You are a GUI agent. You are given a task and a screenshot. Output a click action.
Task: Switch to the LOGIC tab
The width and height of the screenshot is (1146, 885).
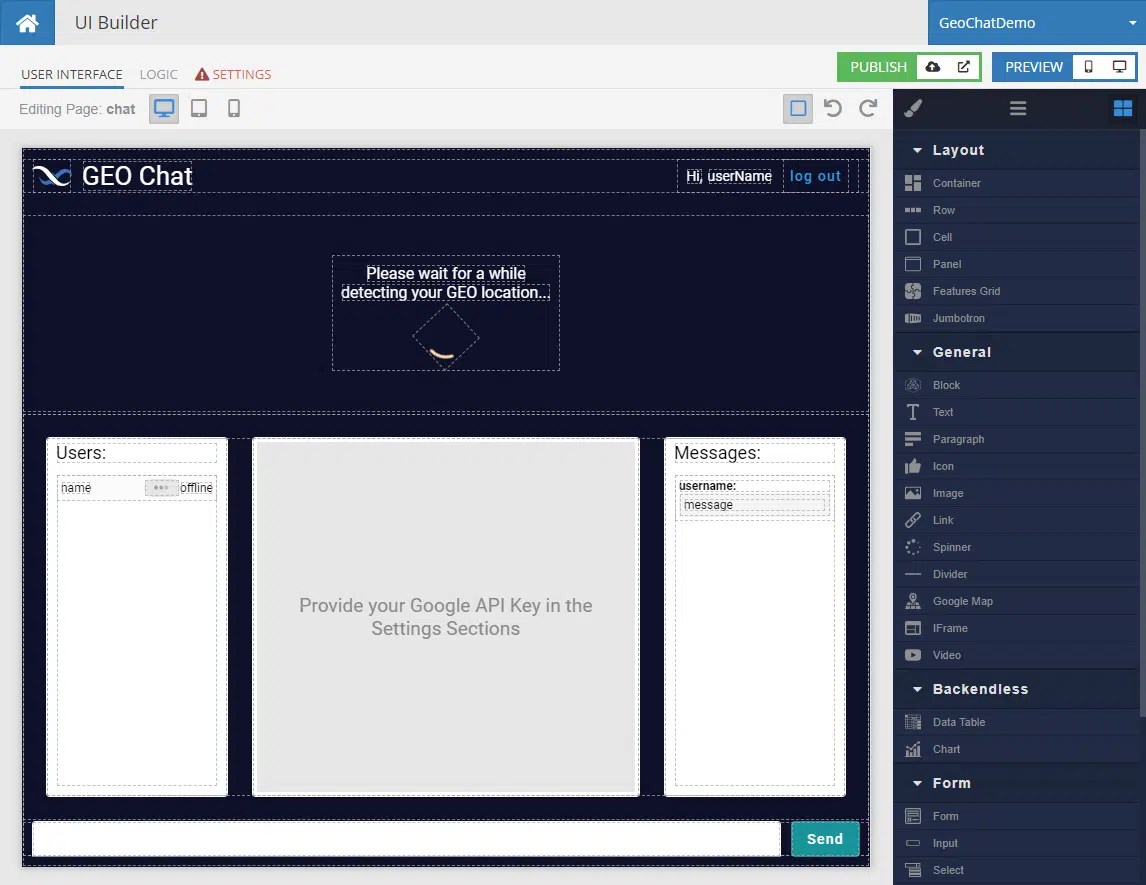[x=158, y=74]
